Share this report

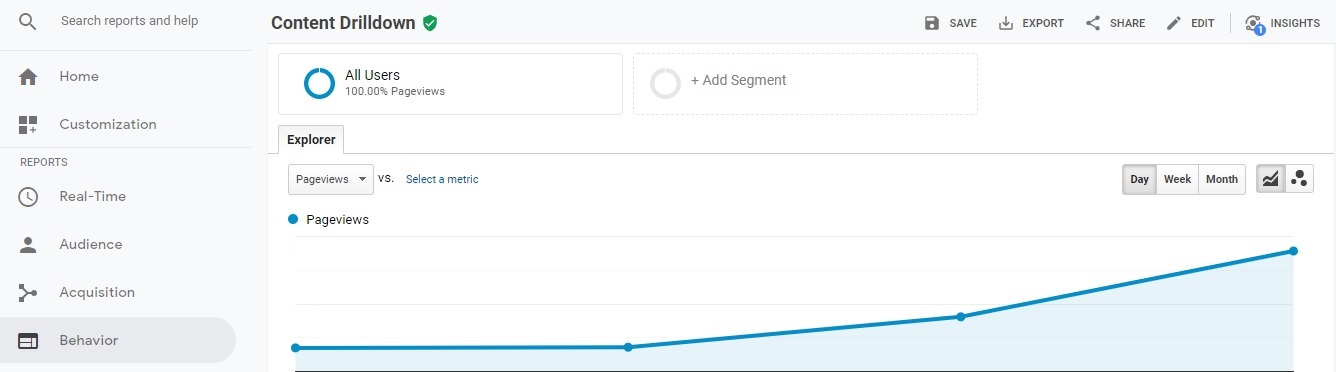[x=1116, y=23]
